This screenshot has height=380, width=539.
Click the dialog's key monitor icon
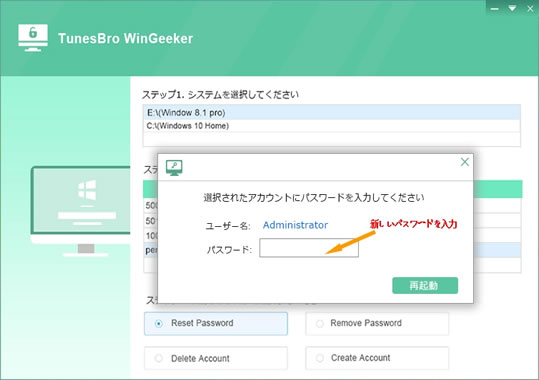[x=174, y=167]
